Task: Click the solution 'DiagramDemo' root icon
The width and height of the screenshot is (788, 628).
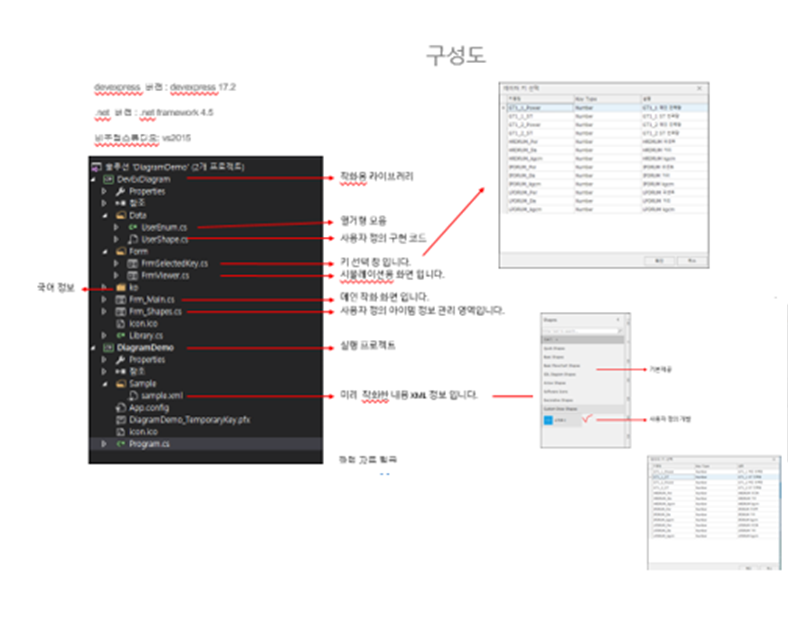Action: coord(96,167)
